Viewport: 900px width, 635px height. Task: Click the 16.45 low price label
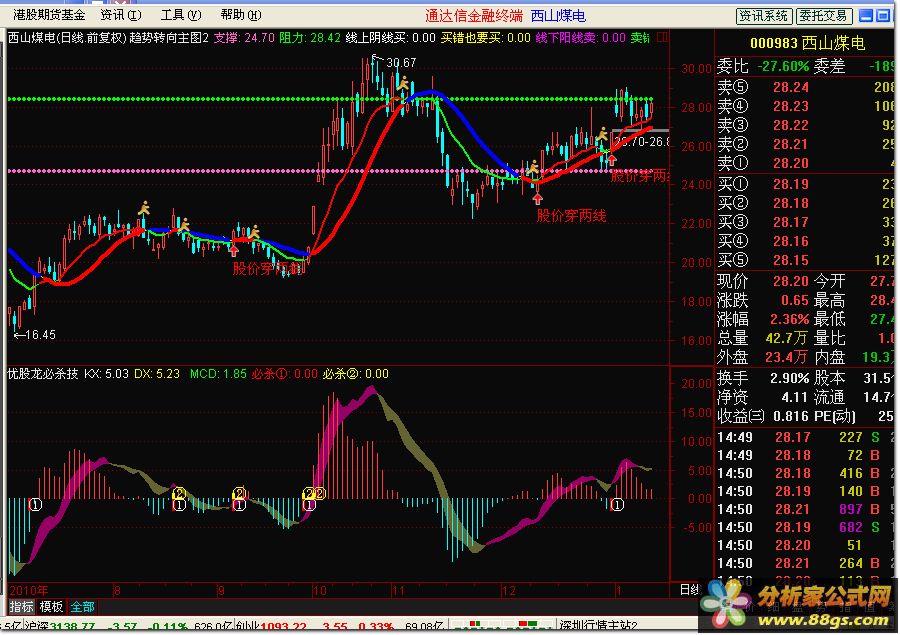point(36,335)
